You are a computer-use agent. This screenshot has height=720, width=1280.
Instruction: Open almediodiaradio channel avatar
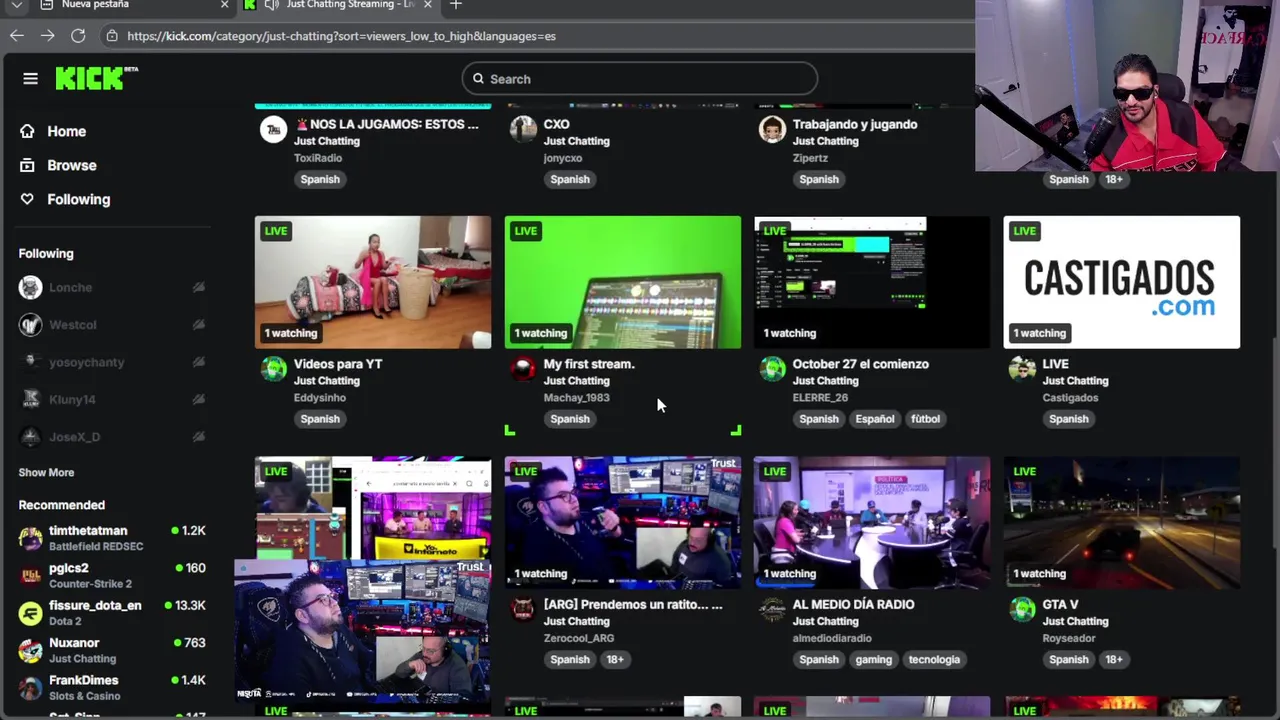(772, 609)
